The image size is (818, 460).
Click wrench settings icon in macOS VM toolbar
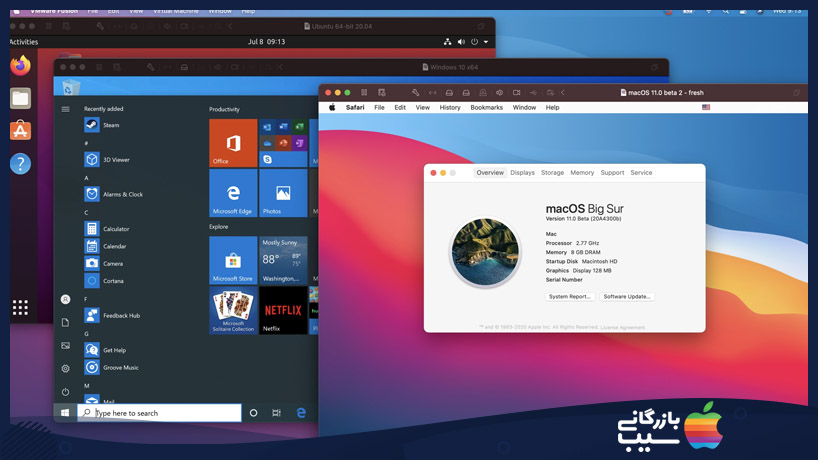coord(415,92)
